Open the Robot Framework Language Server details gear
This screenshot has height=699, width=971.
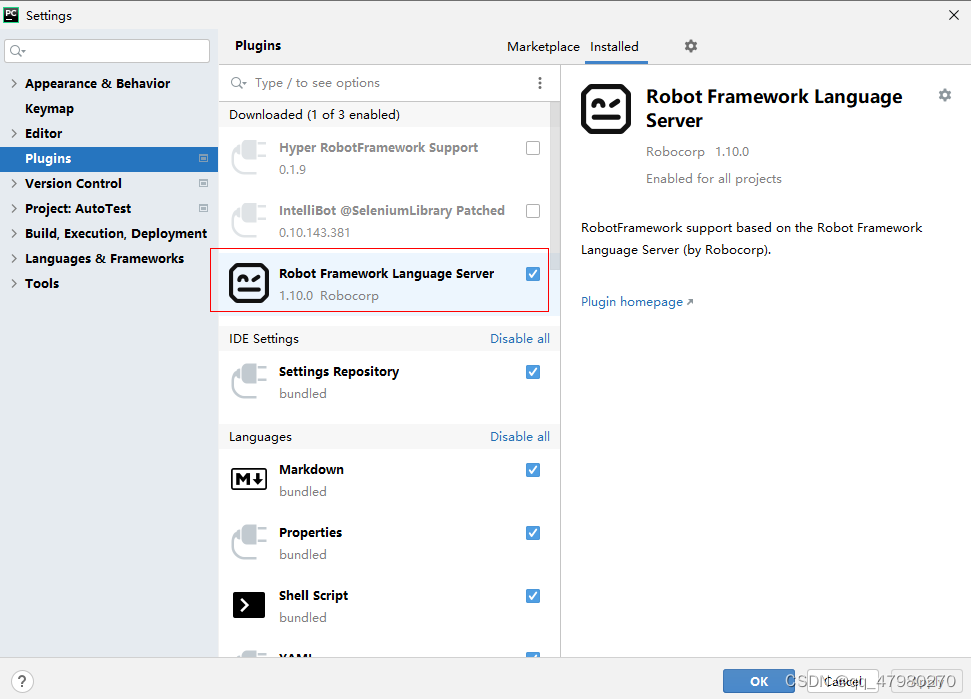coord(944,95)
